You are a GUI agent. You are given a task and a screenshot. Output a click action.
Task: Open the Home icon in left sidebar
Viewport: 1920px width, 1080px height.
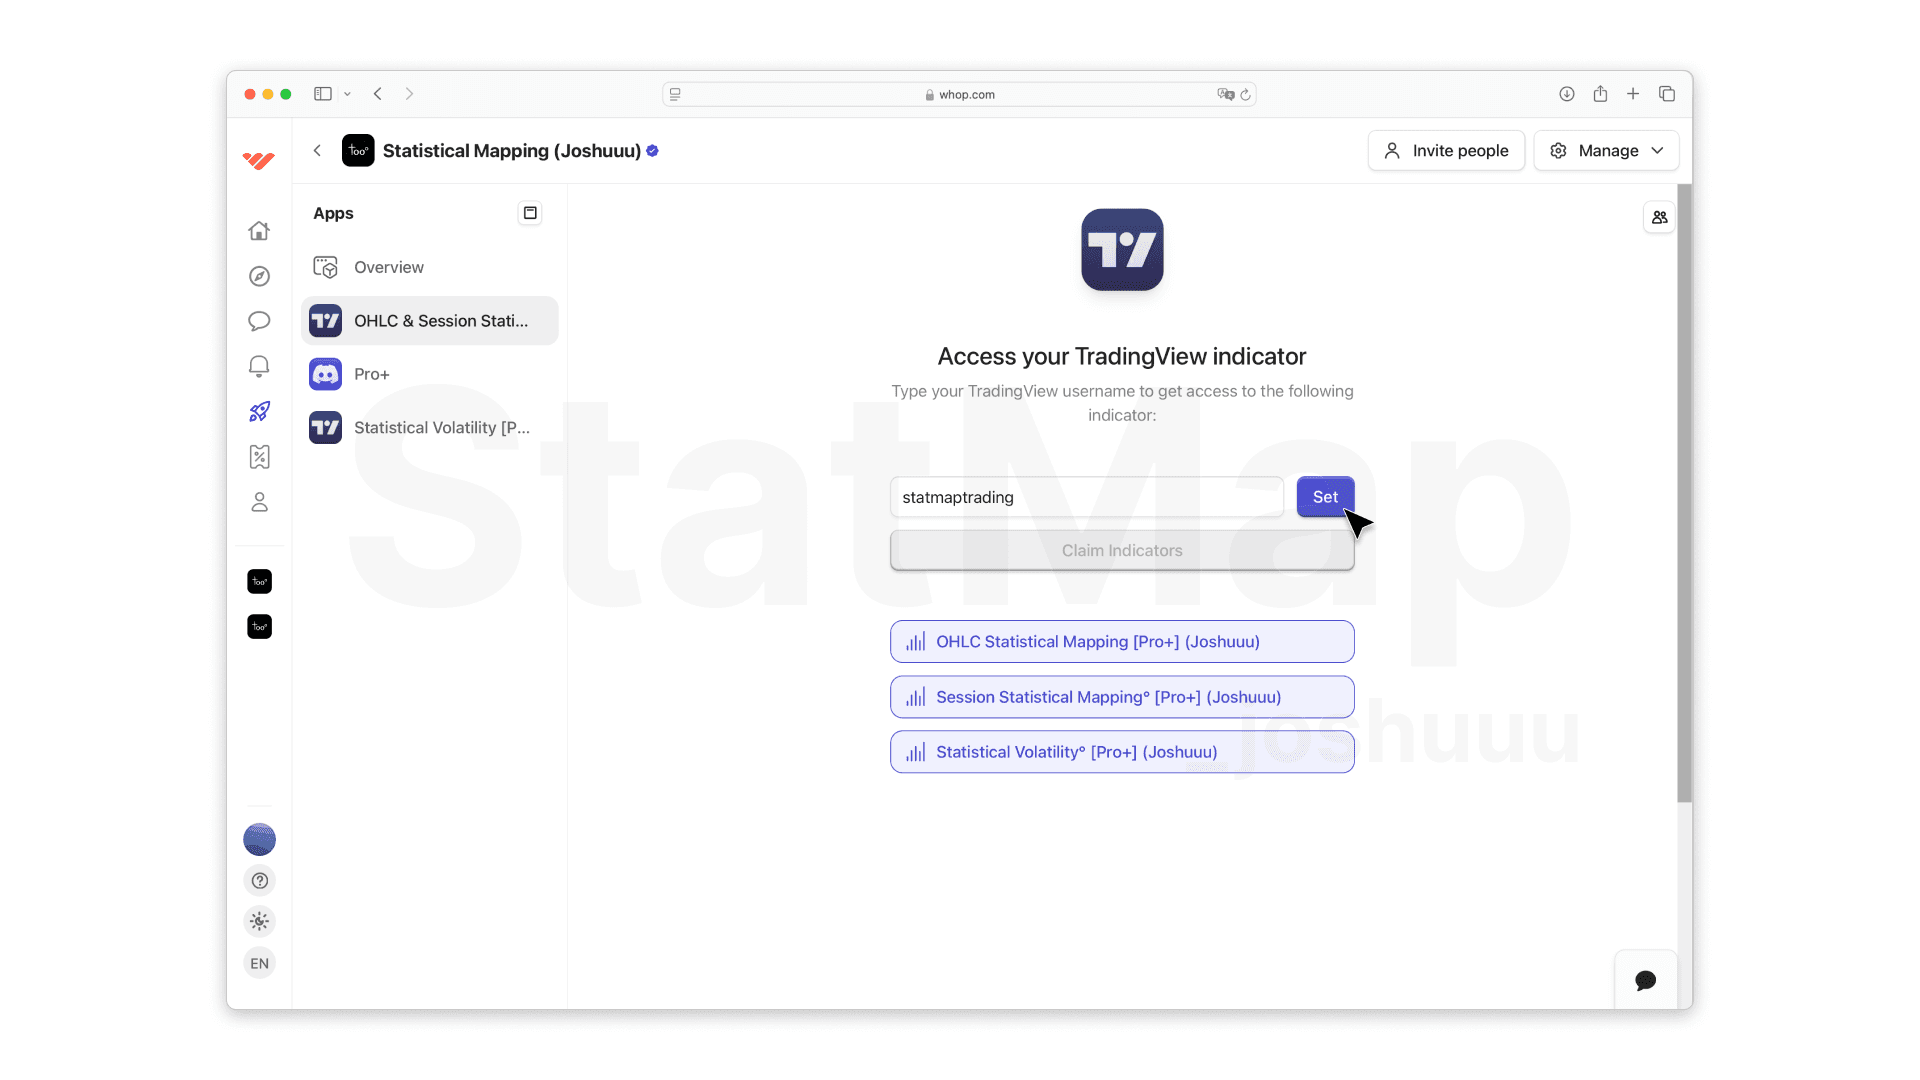(x=259, y=231)
